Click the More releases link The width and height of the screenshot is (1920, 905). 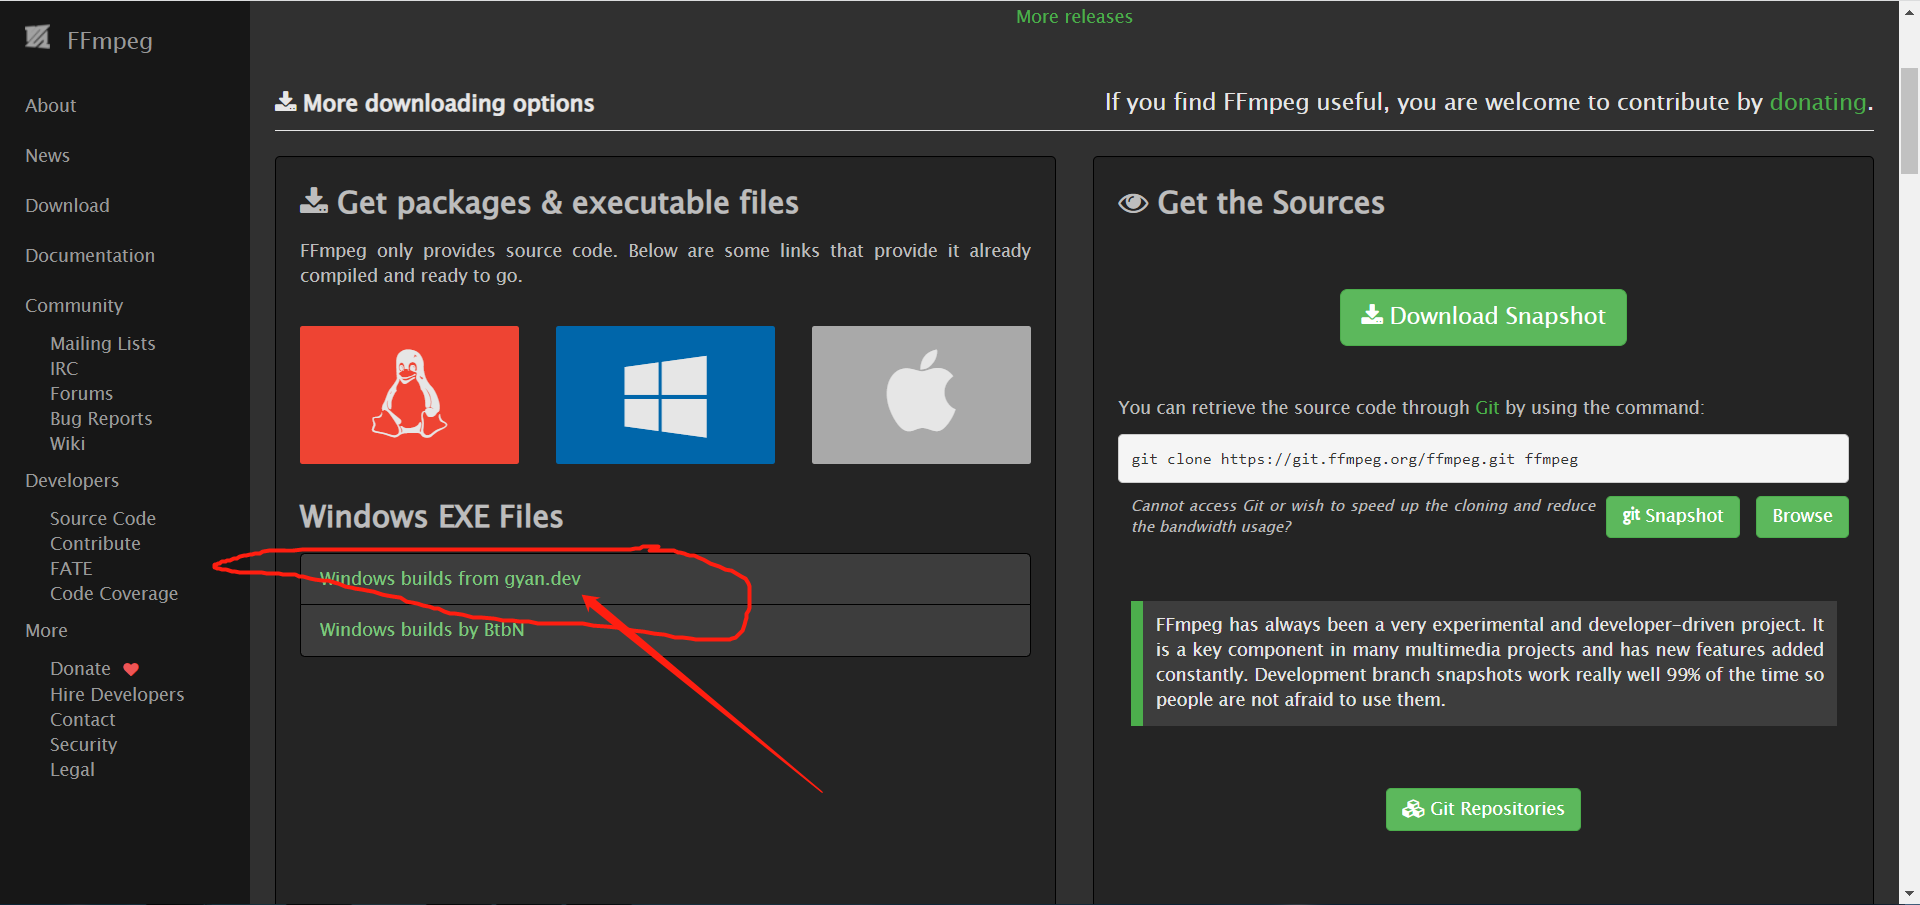(x=1074, y=16)
